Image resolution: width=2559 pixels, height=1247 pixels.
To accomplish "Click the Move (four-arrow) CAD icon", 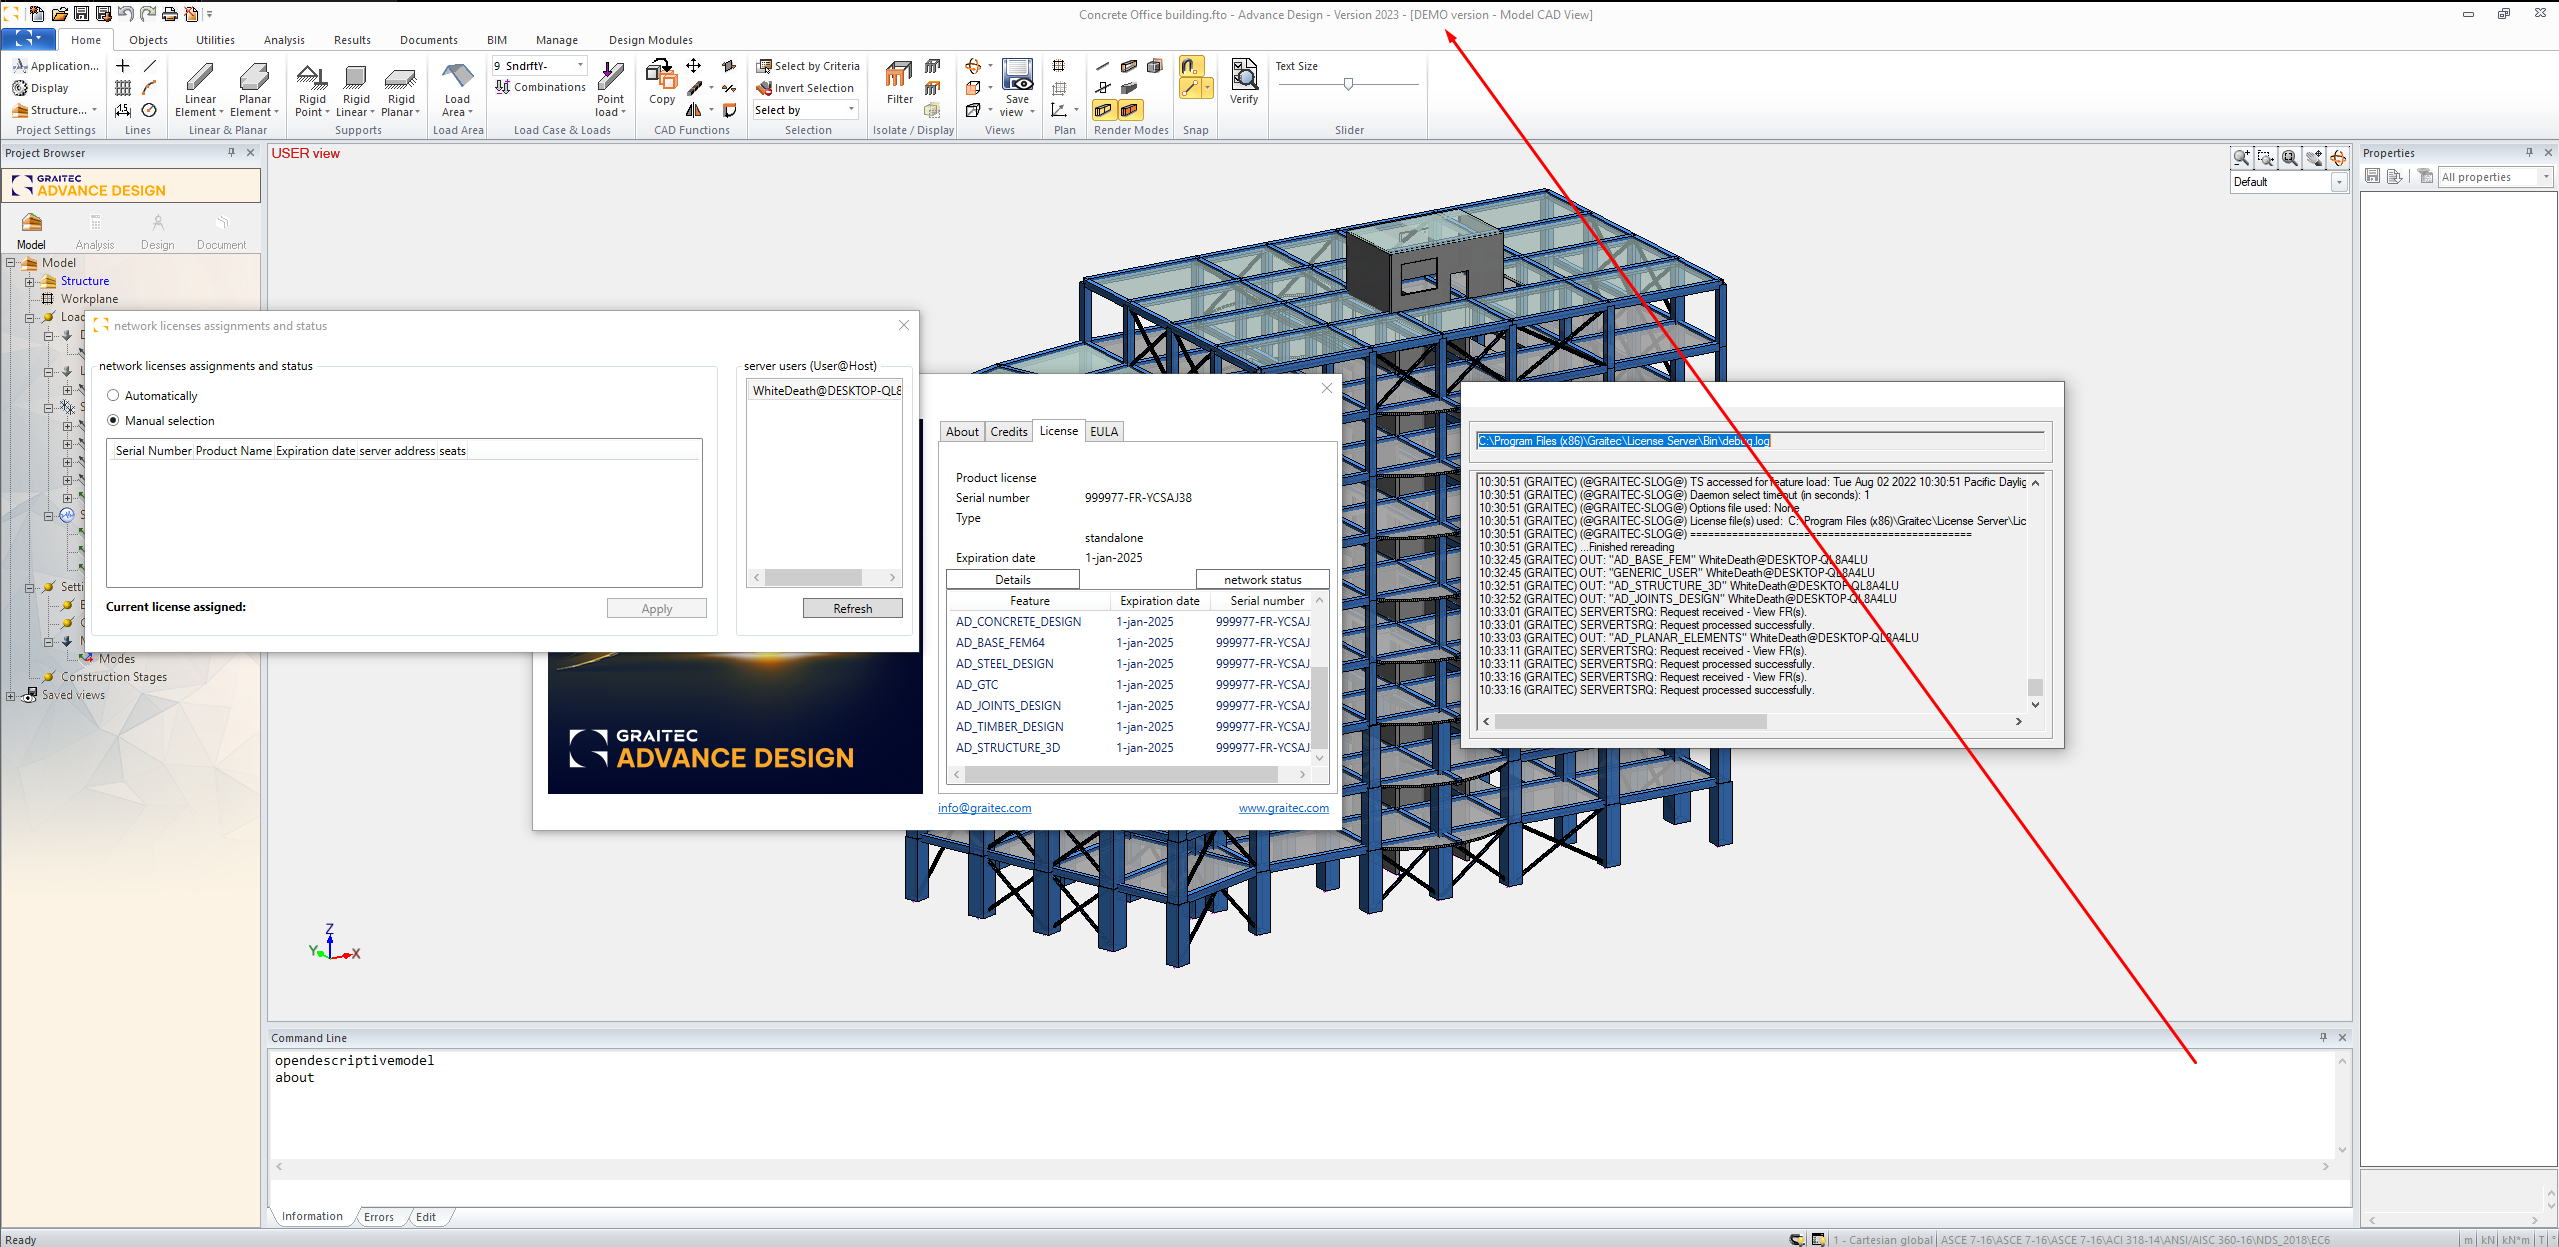I will [x=694, y=66].
